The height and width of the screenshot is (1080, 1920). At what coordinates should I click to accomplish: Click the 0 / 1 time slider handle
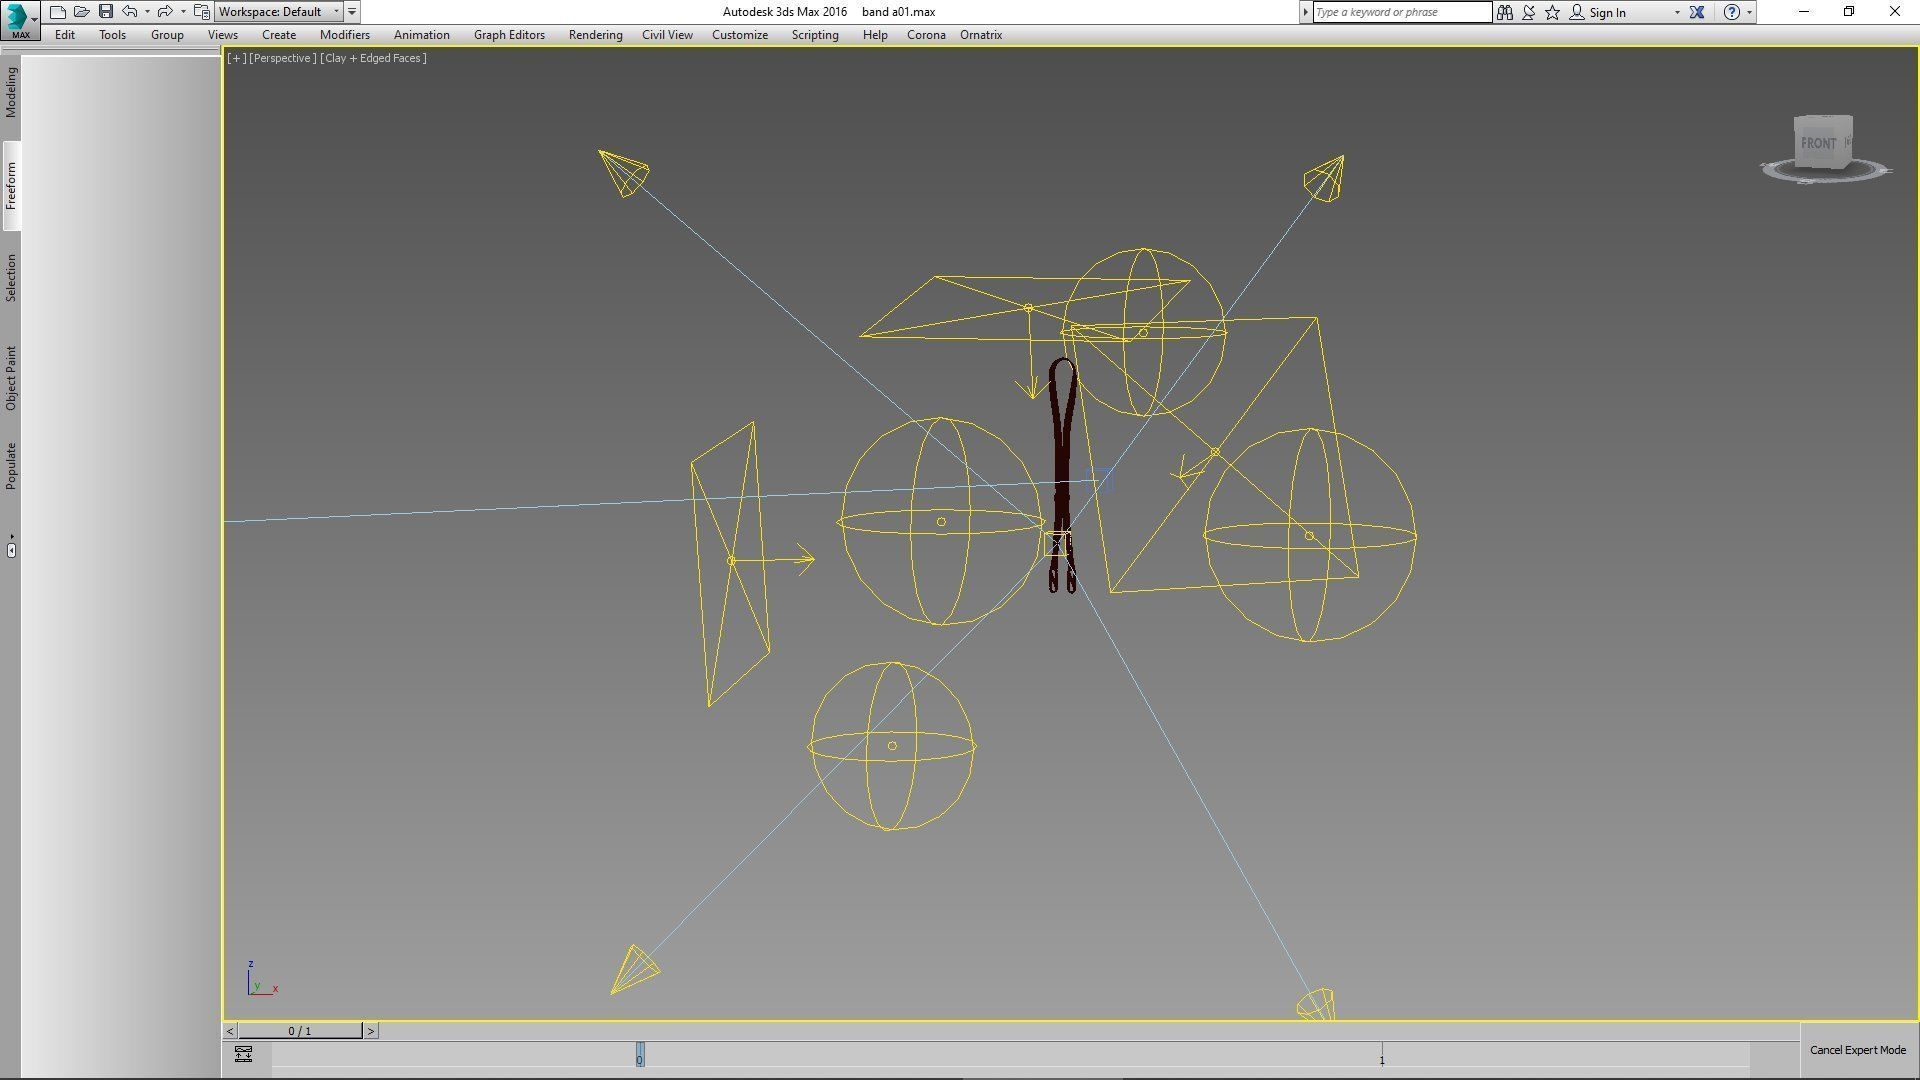300,1031
